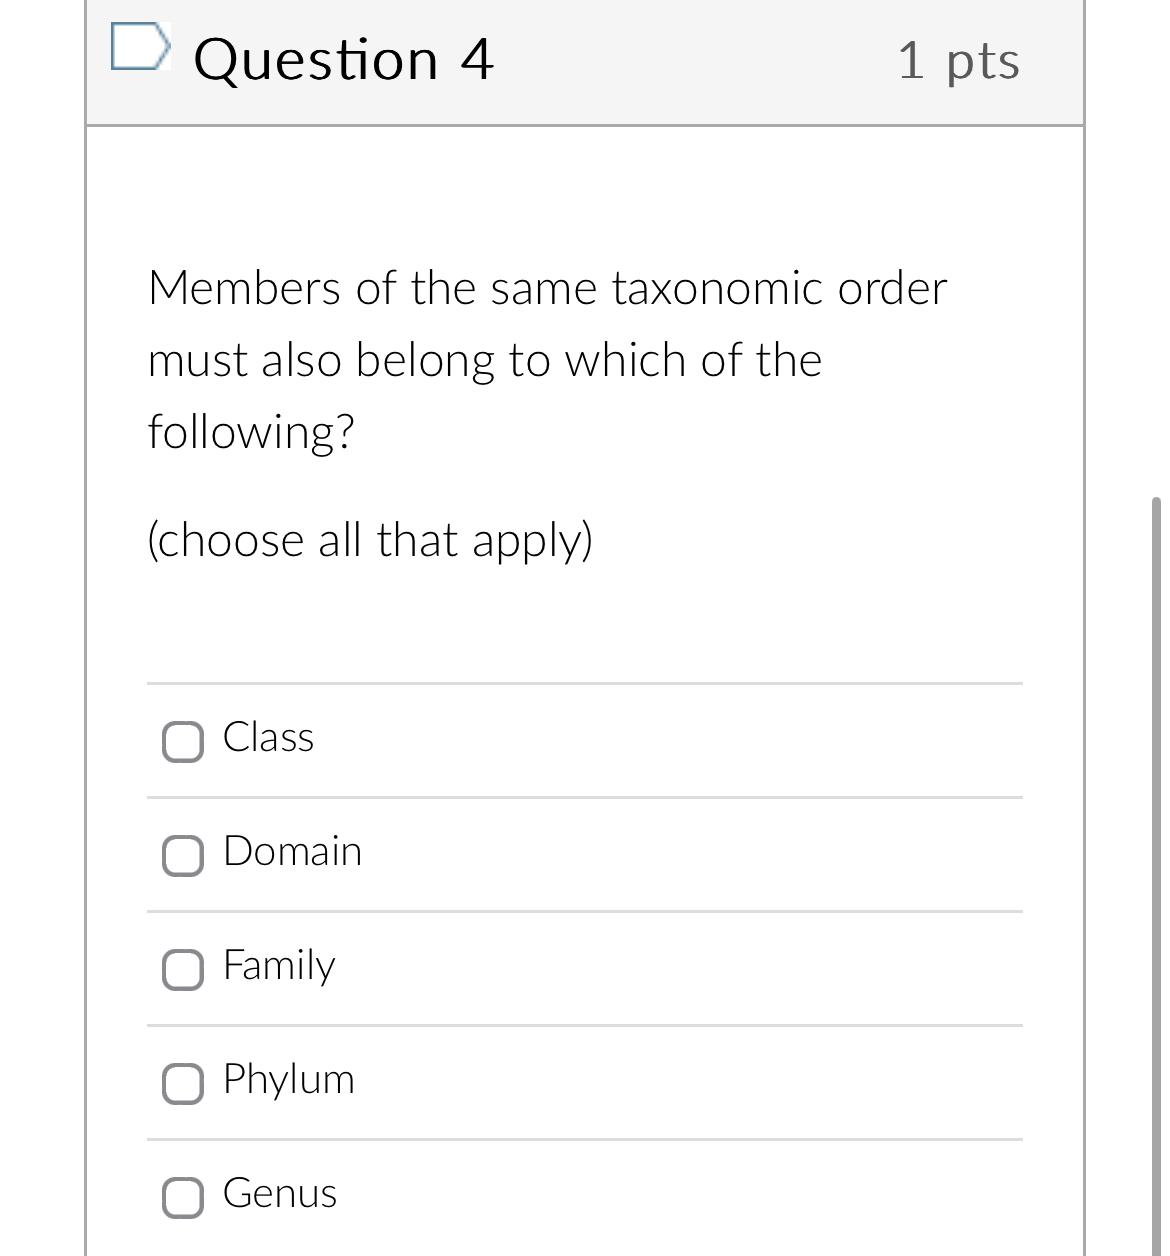The width and height of the screenshot is (1170, 1256).
Task: Click the line 'Members of the same taxonomic order'
Action: click(547, 288)
